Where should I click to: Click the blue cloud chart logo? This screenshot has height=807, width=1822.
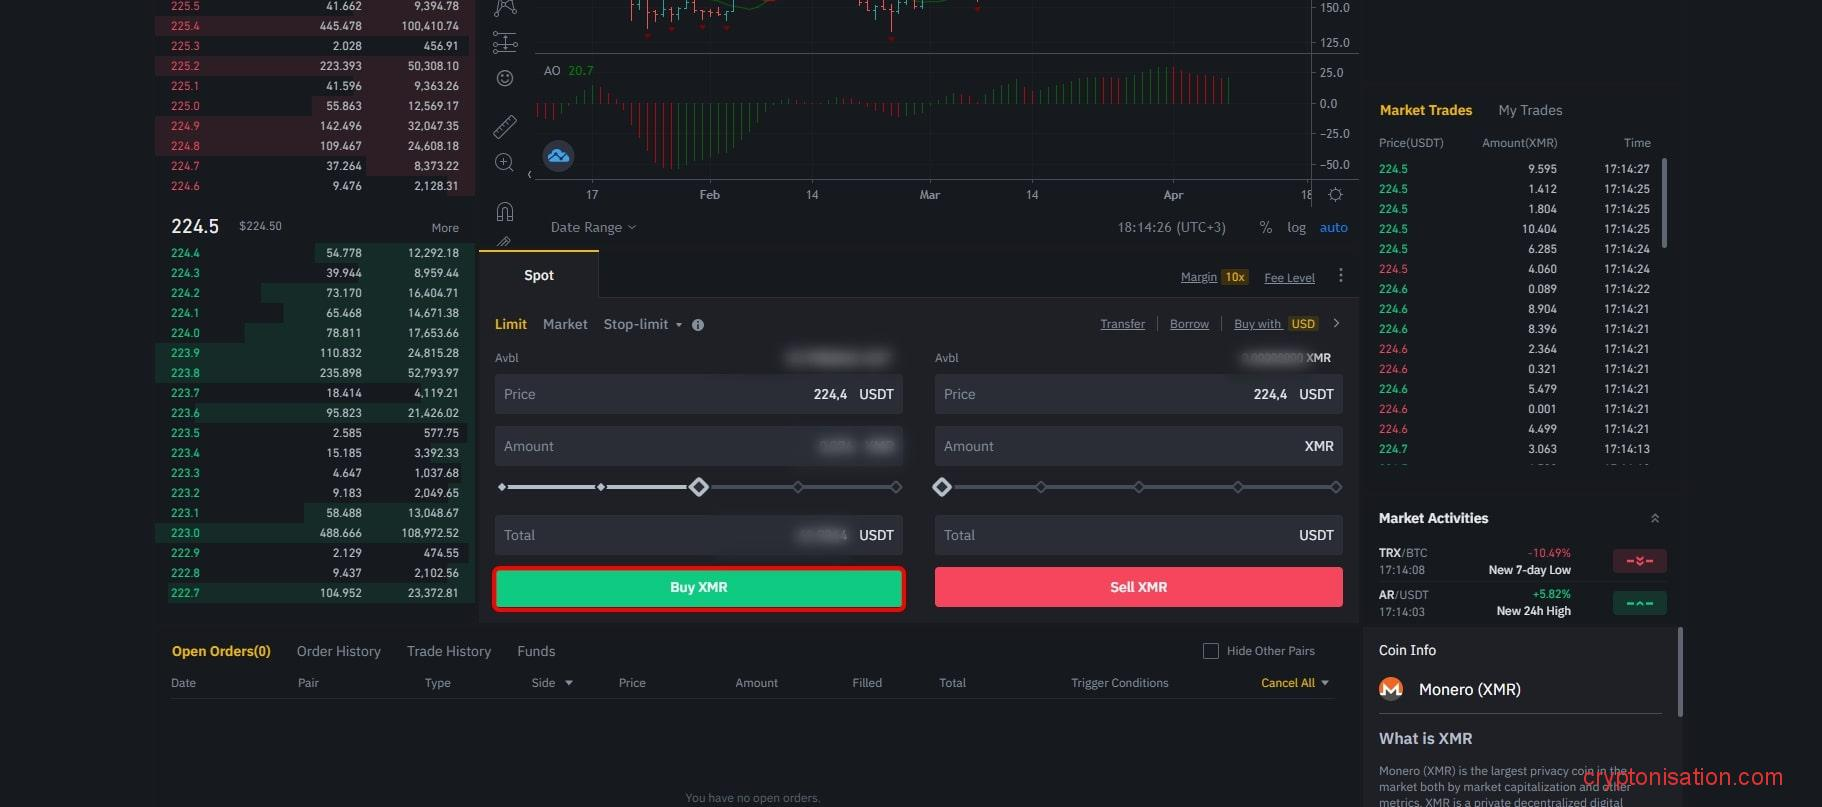point(558,156)
